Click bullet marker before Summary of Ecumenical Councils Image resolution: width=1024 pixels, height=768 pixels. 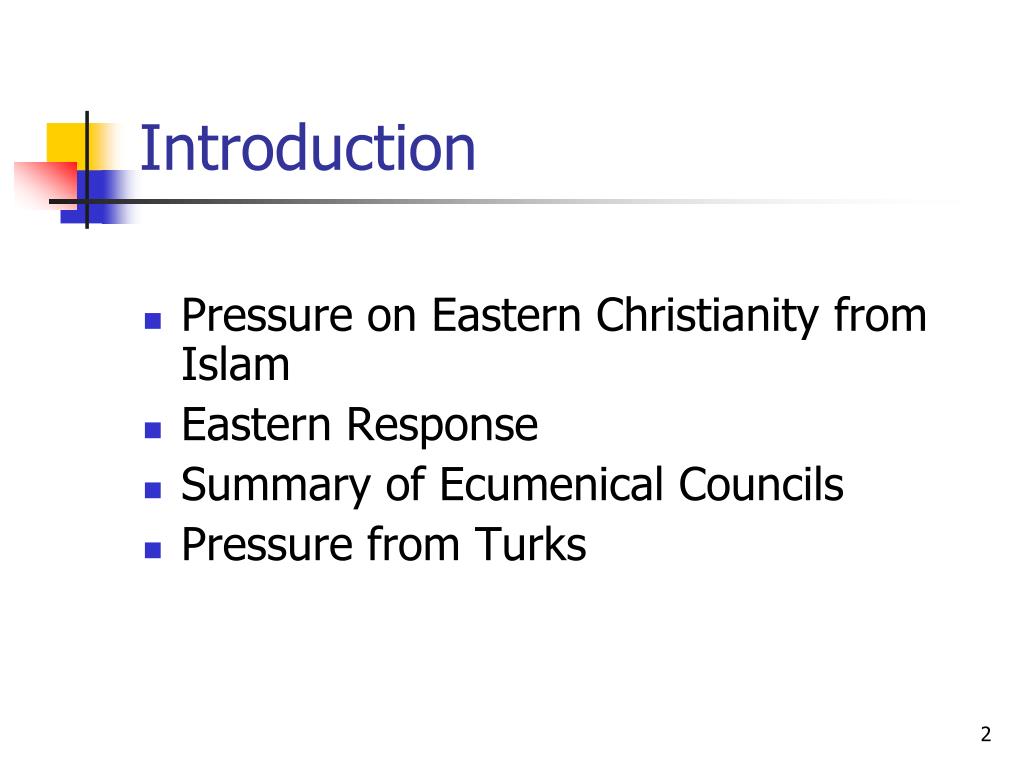(x=153, y=490)
